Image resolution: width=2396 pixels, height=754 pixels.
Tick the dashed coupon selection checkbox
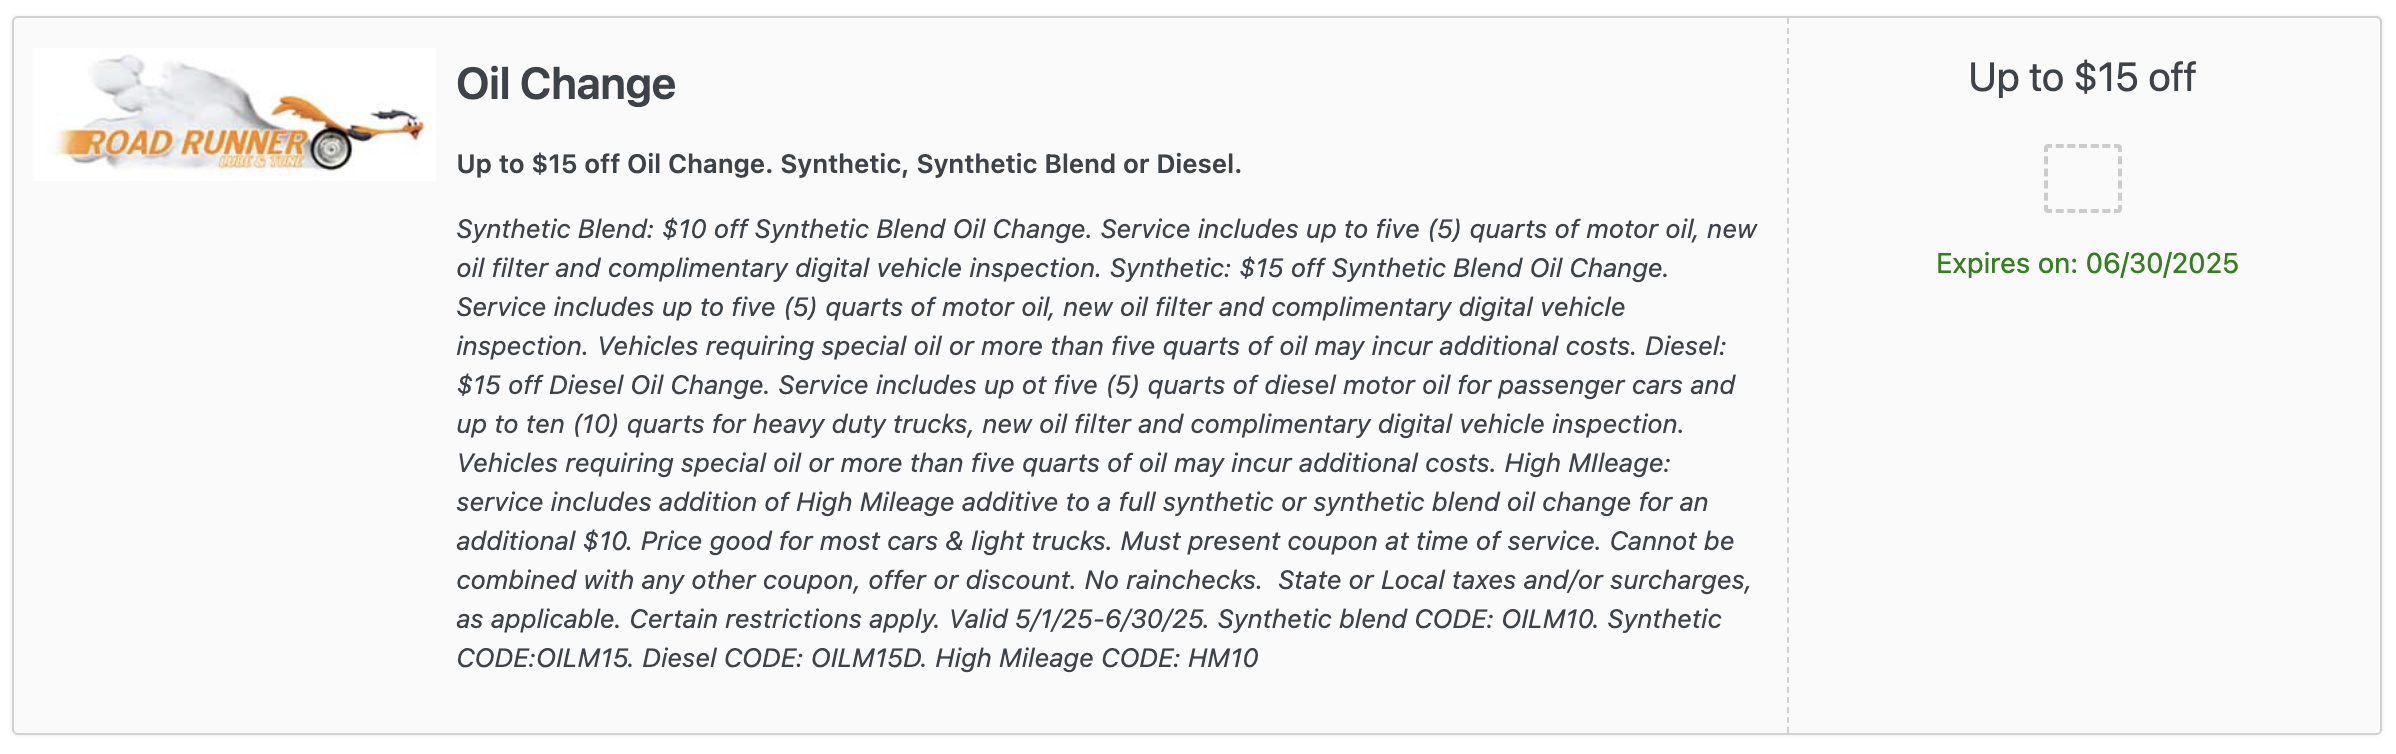coord(2082,178)
